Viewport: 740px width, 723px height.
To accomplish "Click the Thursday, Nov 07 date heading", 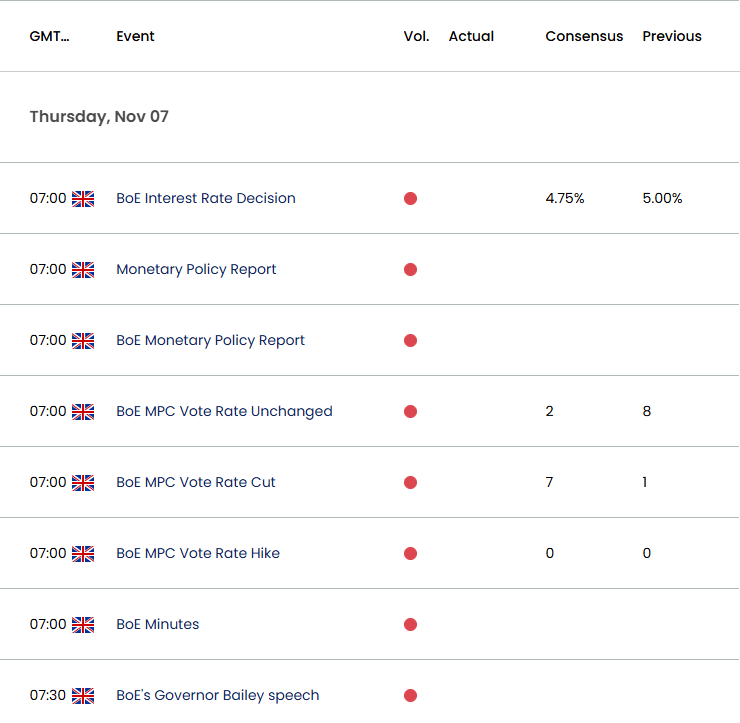I will coord(99,117).
